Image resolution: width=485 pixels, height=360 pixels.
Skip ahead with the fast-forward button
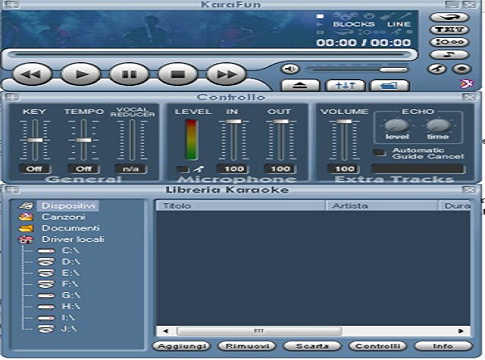click(226, 74)
